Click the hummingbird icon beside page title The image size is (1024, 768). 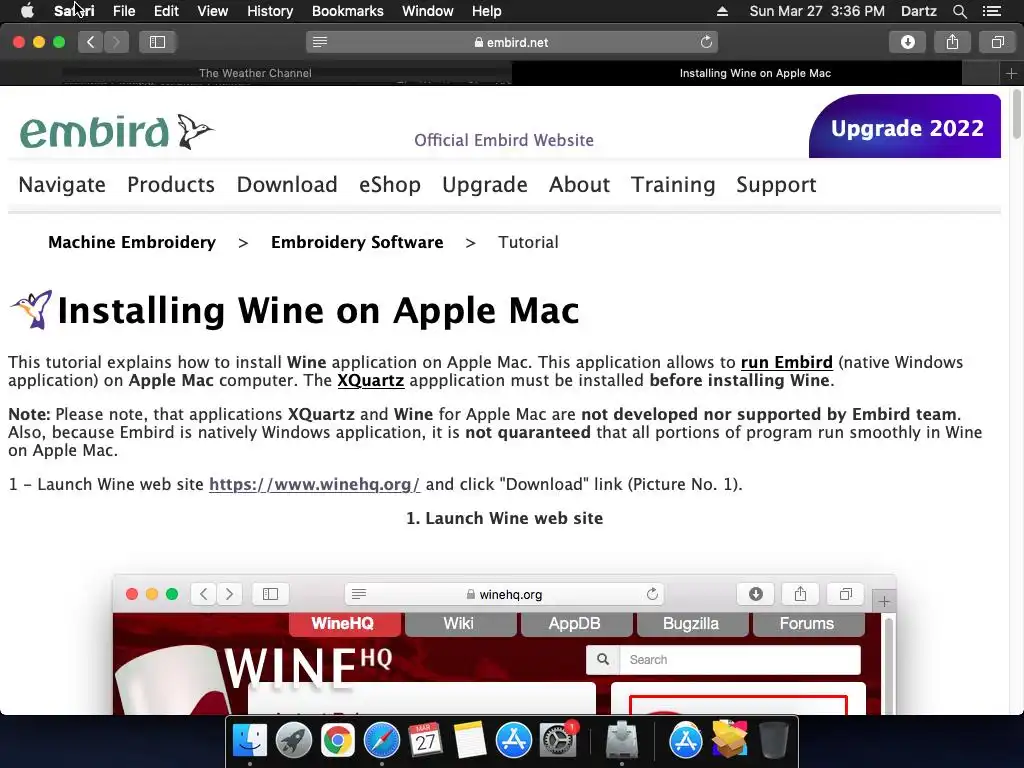pos(31,310)
